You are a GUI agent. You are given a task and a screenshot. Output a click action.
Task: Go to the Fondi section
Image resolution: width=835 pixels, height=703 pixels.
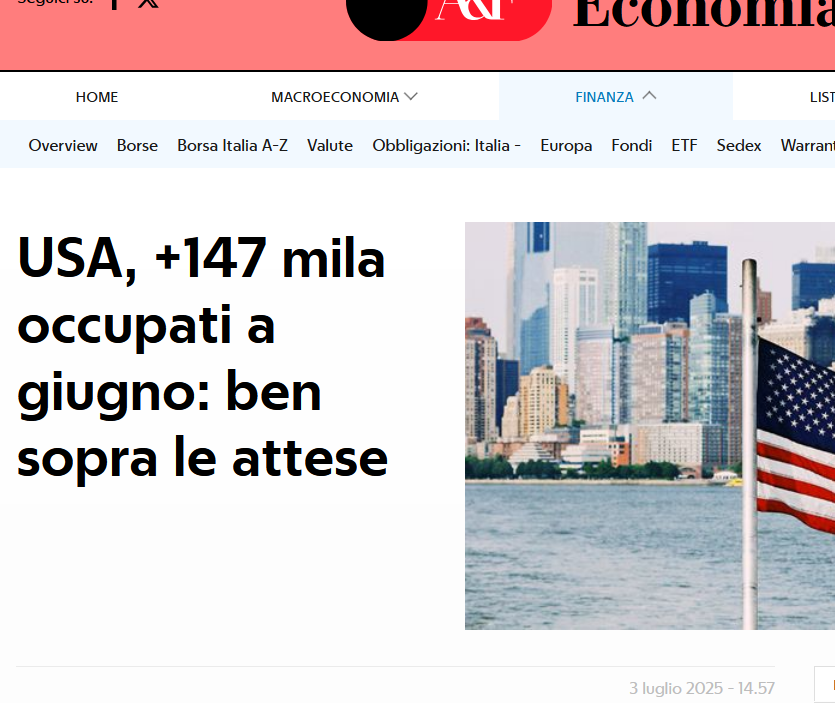632,145
